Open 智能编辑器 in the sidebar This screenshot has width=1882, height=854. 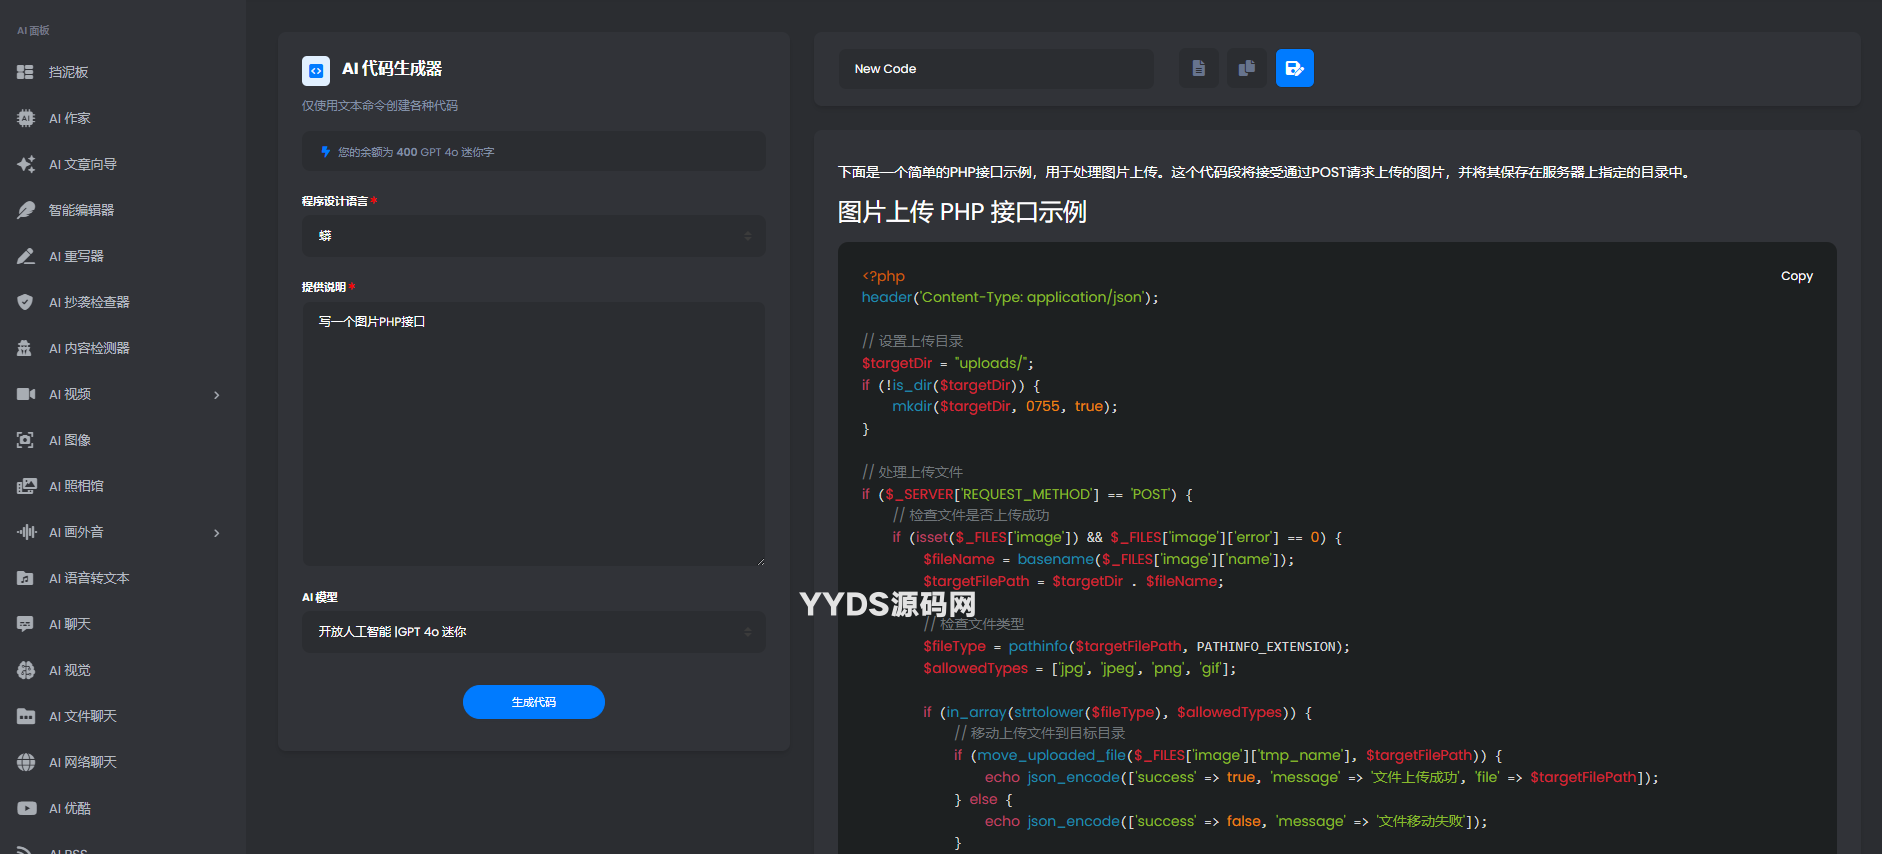[81, 210]
